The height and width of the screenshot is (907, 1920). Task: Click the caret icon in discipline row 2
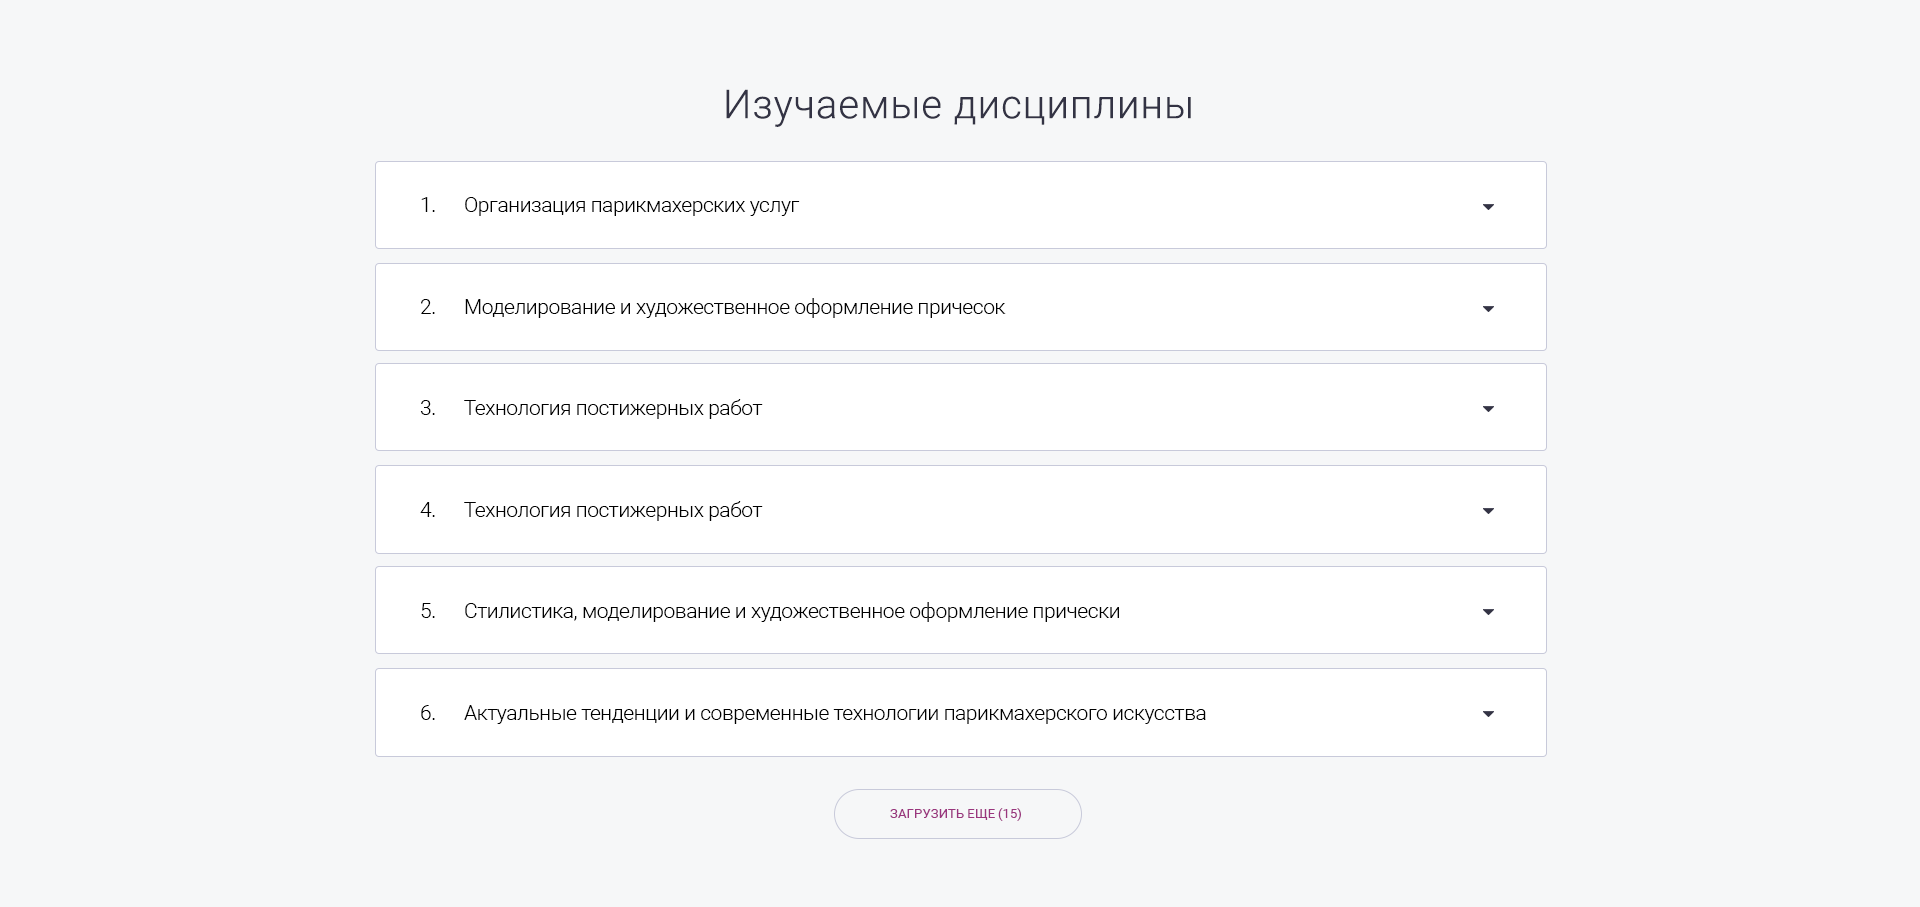pyautogui.click(x=1488, y=309)
